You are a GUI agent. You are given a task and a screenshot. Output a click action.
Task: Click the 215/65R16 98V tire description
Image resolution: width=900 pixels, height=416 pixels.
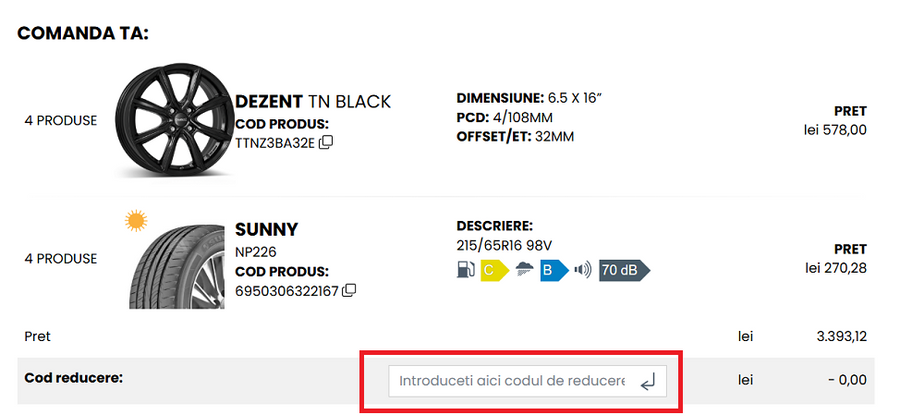[502, 244]
